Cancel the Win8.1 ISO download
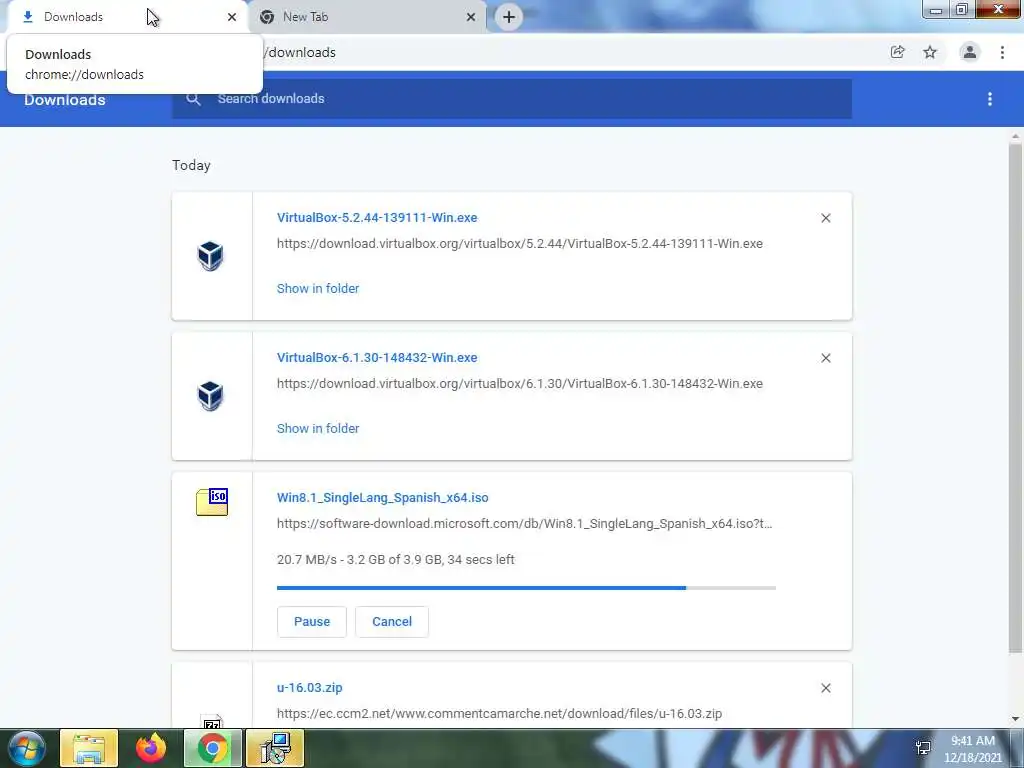This screenshot has width=1024, height=768. 392,622
